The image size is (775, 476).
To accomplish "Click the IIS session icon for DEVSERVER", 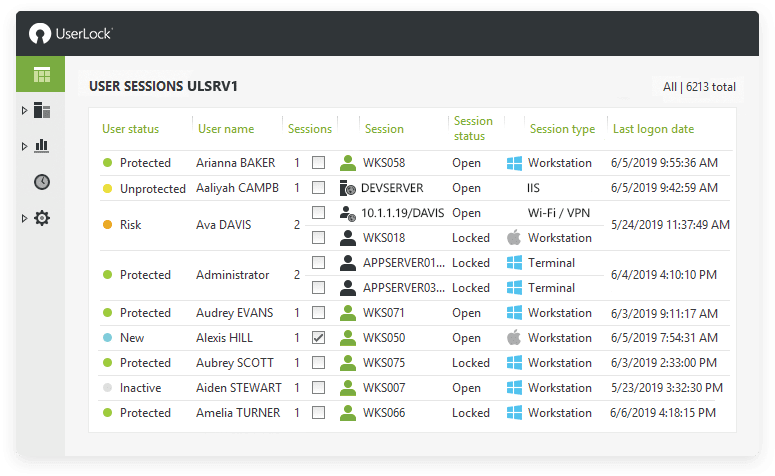I will [347, 188].
